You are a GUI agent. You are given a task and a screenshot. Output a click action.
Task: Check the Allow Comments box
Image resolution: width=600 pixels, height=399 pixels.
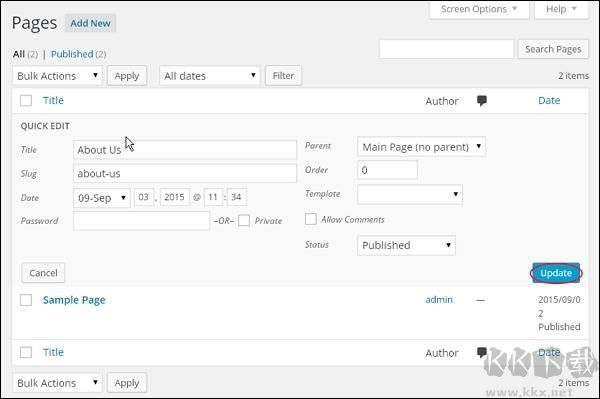[x=311, y=219]
